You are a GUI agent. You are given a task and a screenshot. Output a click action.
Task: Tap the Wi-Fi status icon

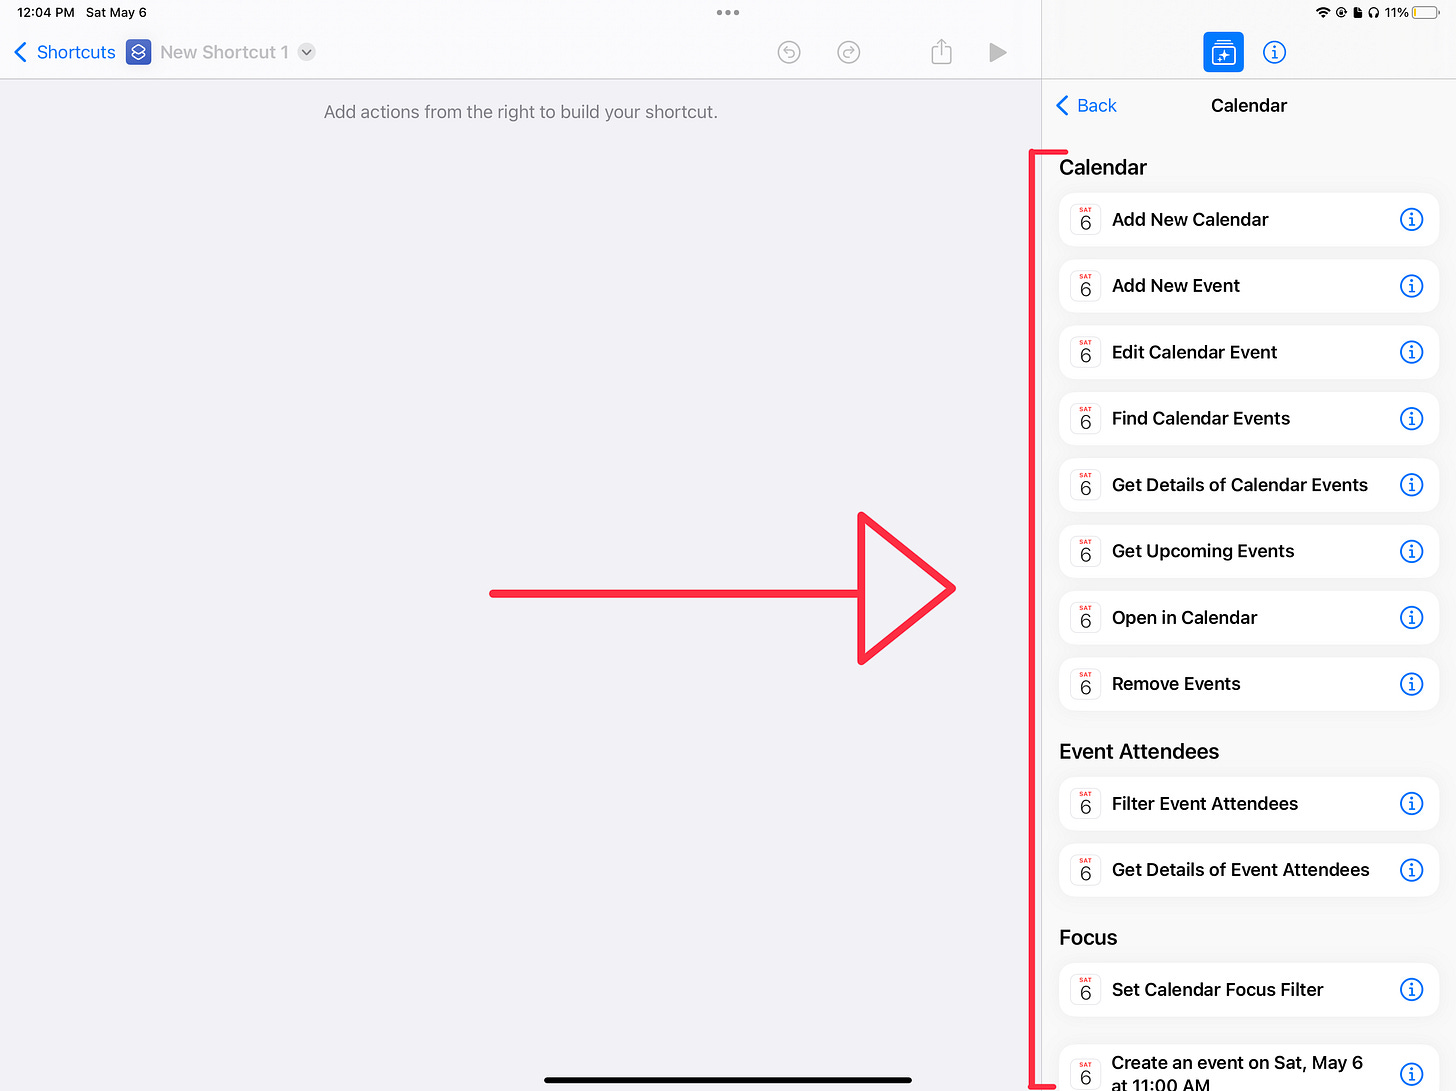pyautogui.click(x=1323, y=13)
